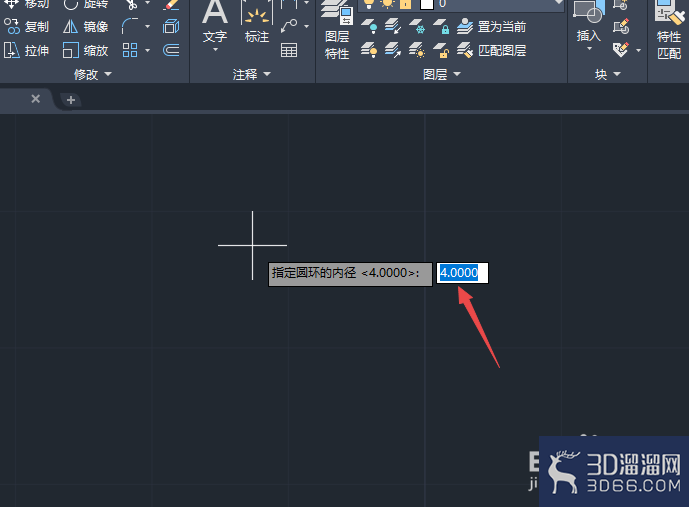Click the Thaw all layers icon
The height and width of the screenshot is (507, 689).
pos(417,50)
